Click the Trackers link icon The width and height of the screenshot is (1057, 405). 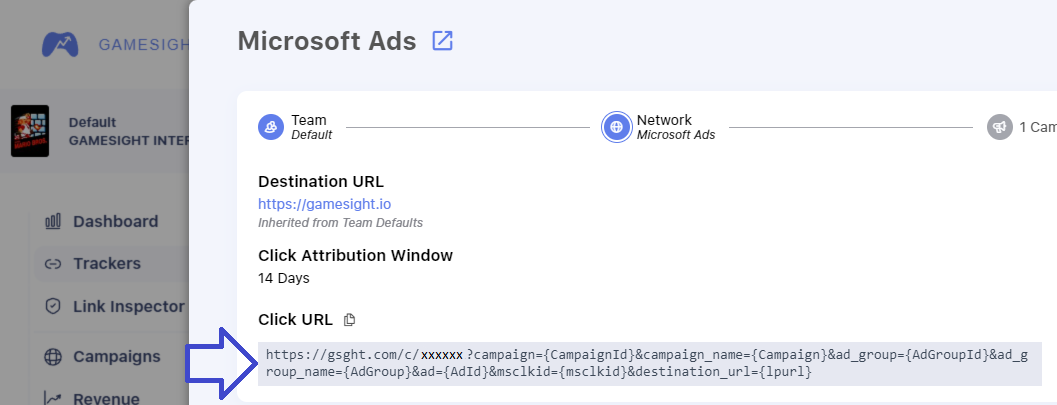tap(53, 263)
